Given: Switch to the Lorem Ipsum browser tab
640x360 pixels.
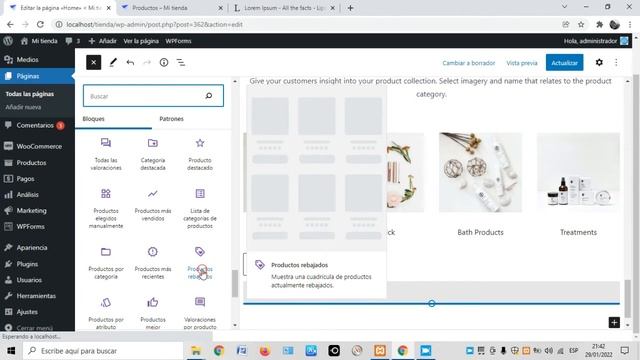Looking at the screenshot, I should pyautogui.click(x=284, y=8).
